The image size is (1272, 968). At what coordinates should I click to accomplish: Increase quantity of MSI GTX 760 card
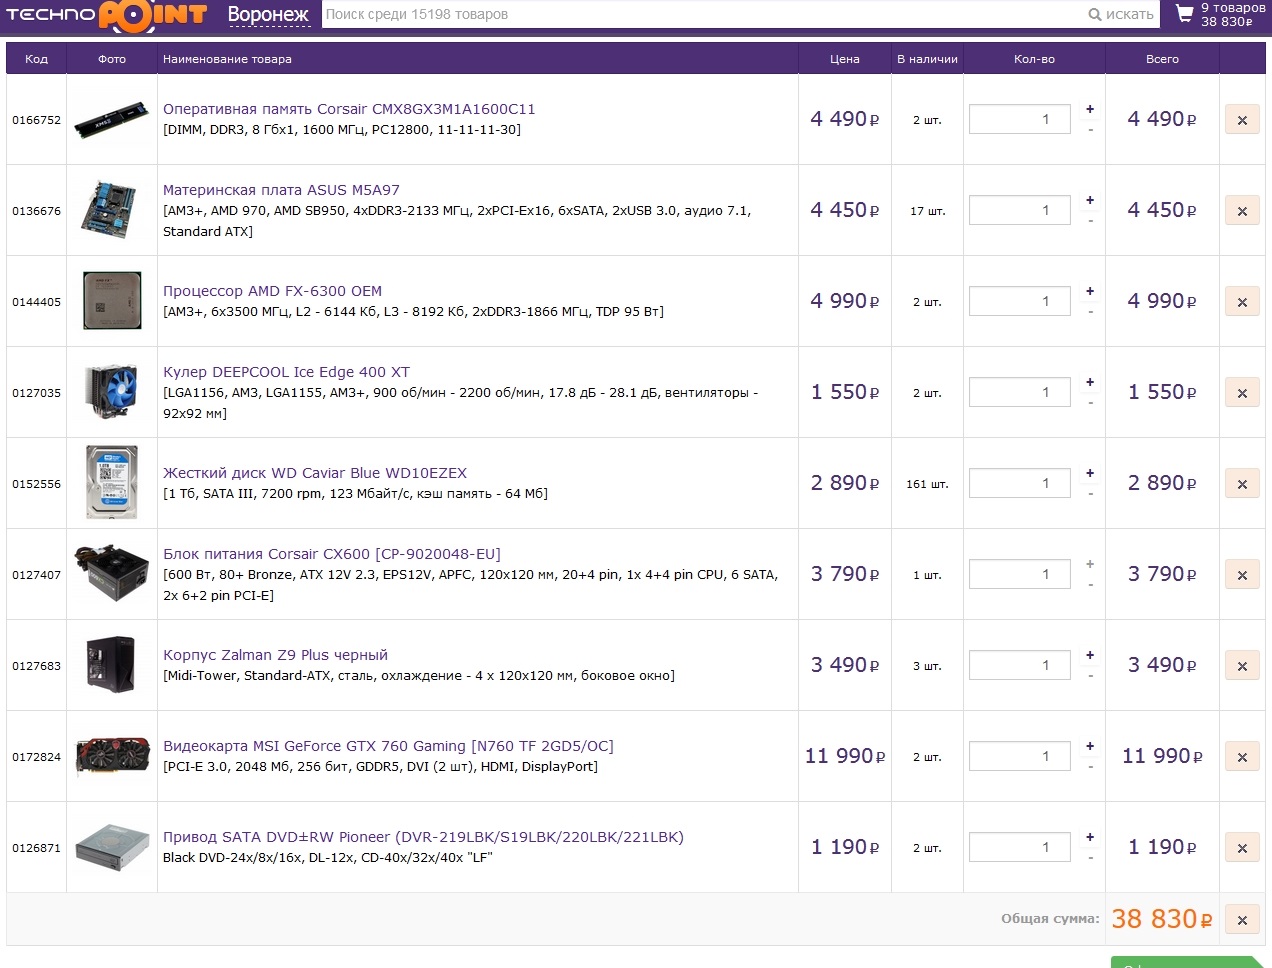tap(1090, 746)
